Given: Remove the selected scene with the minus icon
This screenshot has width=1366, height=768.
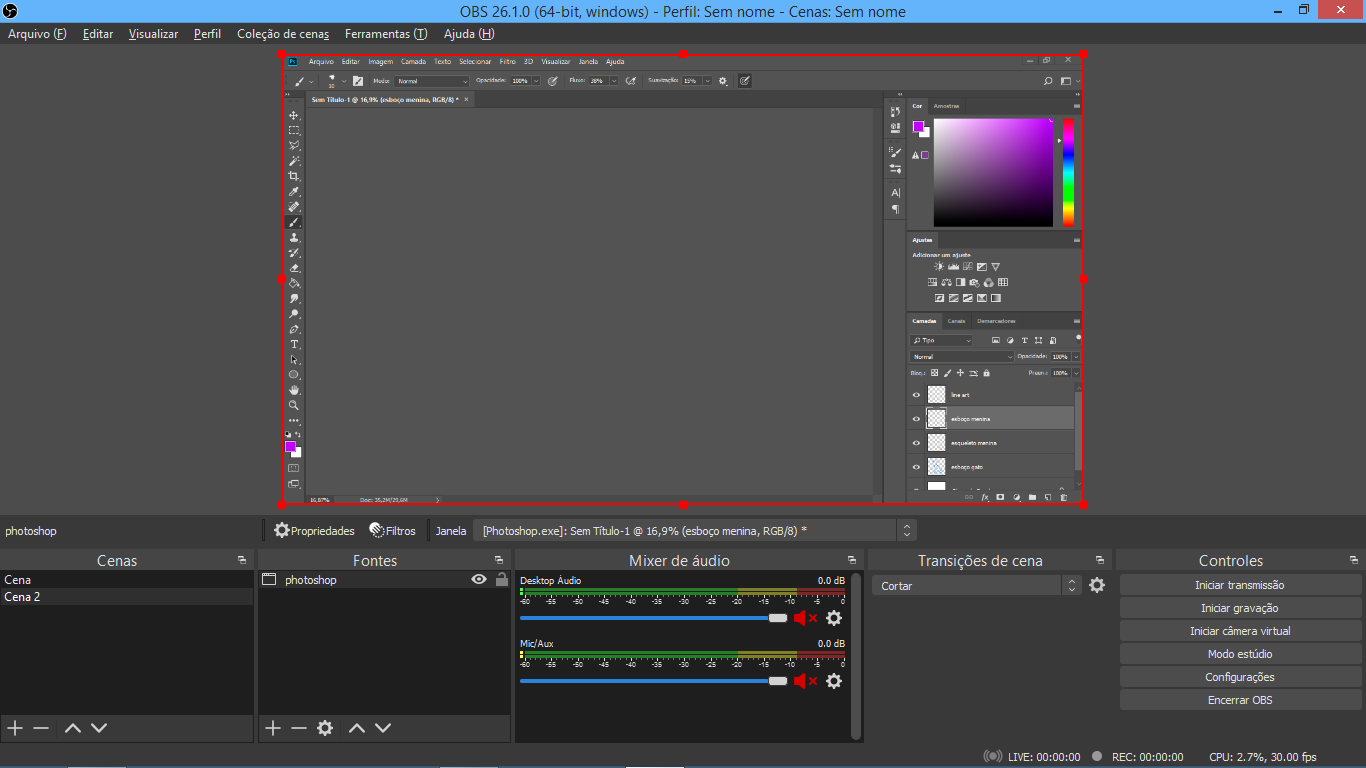Looking at the screenshot, I should coord(41,728).
